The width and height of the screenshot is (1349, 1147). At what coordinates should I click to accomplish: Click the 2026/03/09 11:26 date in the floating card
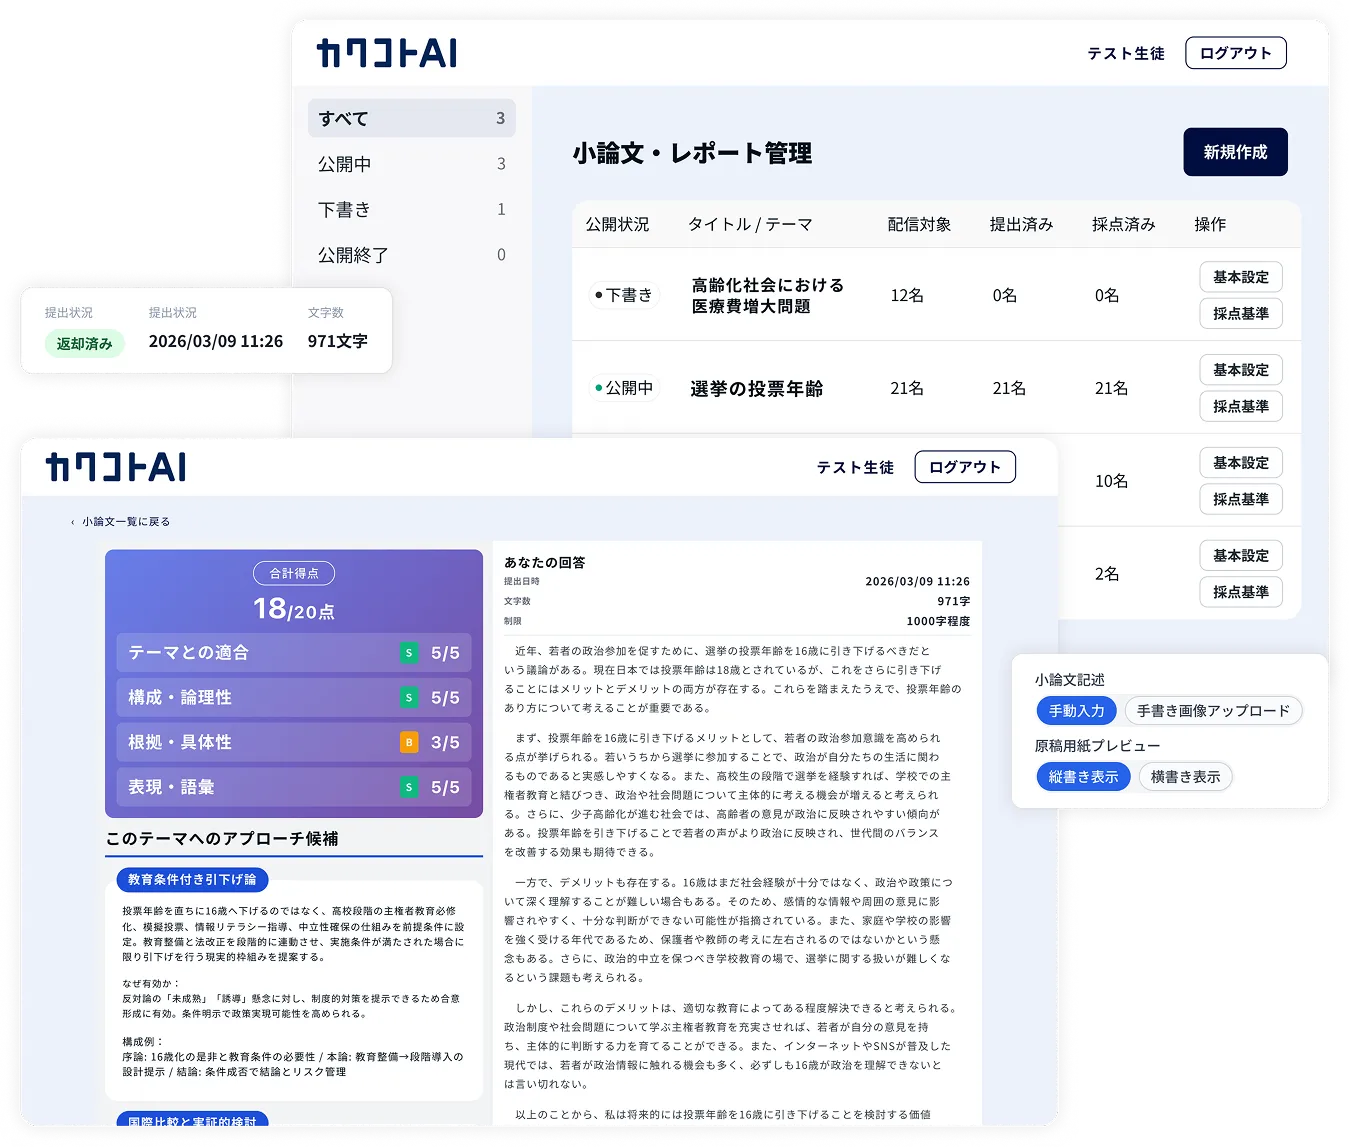216,341
